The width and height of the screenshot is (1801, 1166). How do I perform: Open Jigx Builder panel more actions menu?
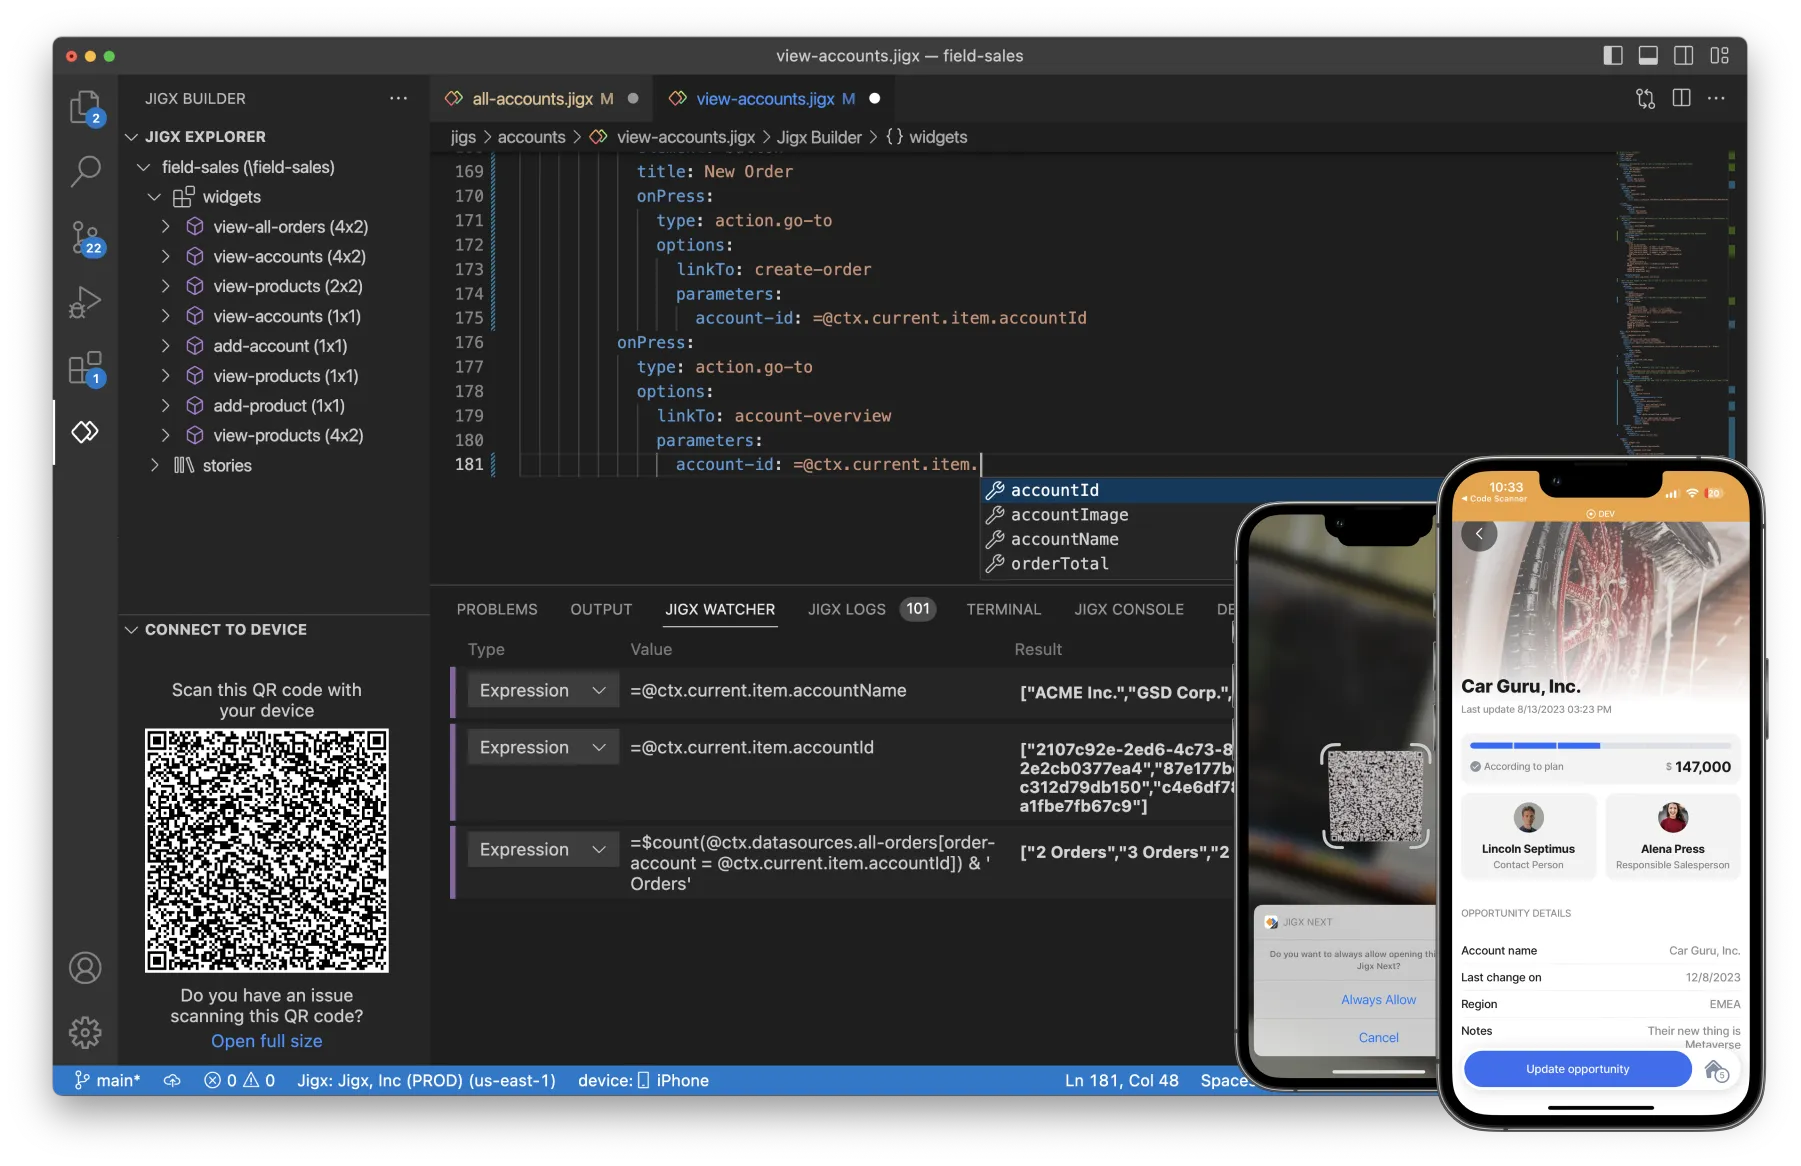[398, 98]
